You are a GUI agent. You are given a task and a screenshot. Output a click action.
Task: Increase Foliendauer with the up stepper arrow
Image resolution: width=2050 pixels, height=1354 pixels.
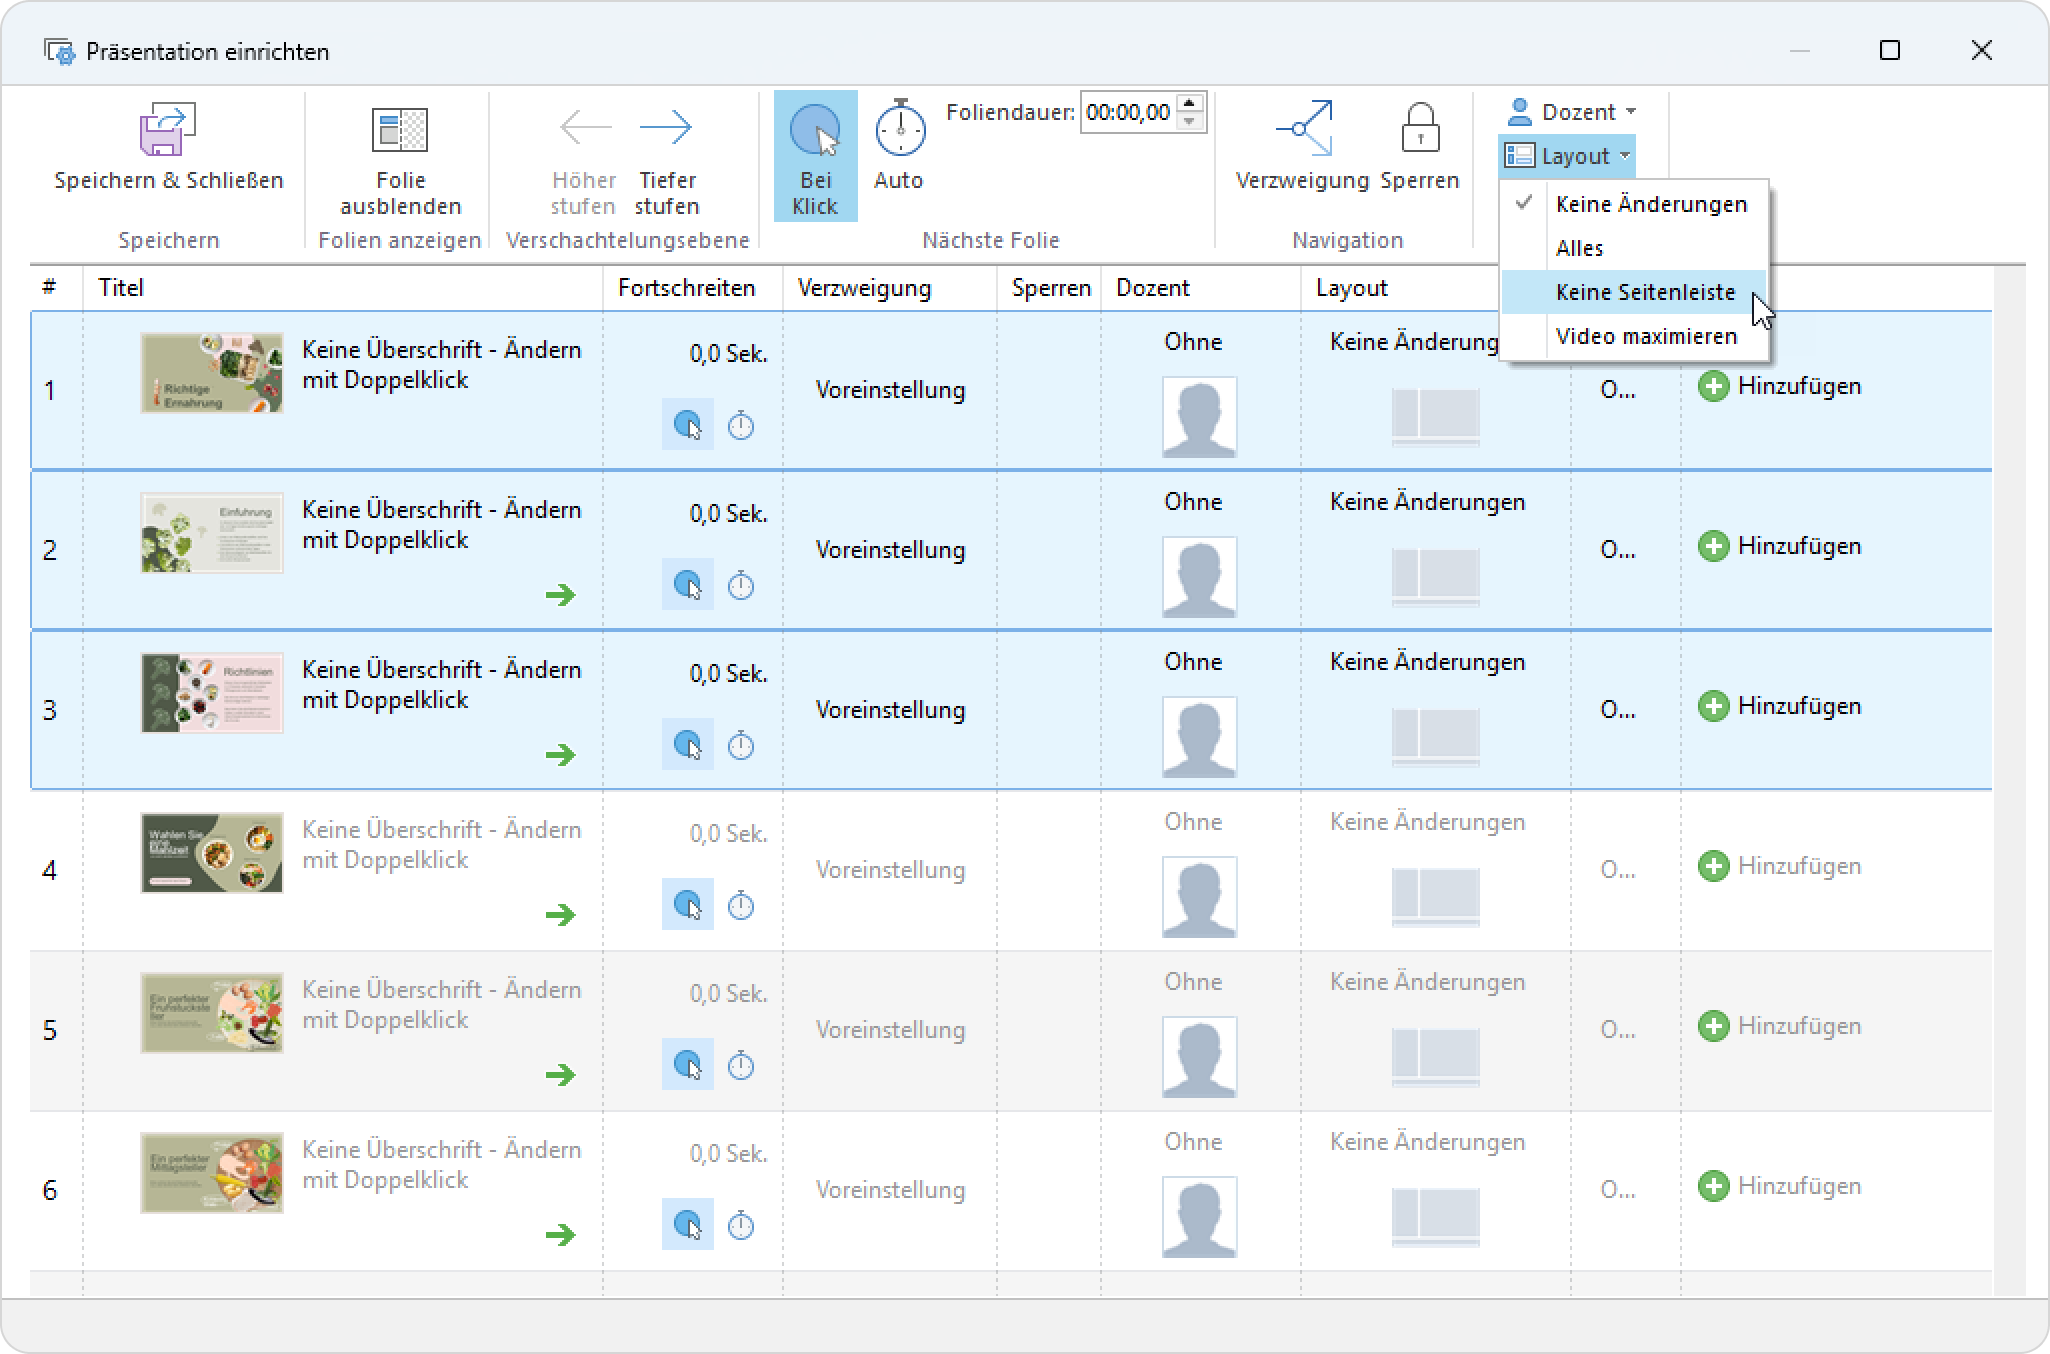tap(1189, 103)
